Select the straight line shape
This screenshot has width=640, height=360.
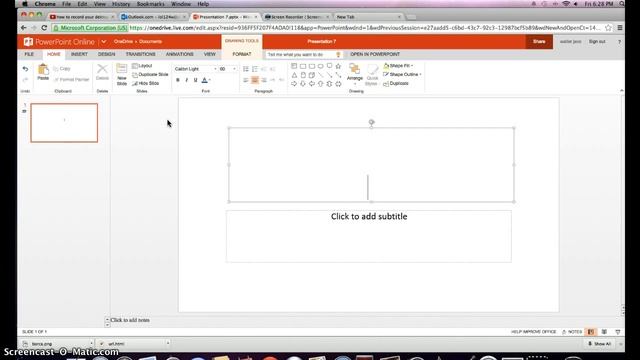(321, 75)
